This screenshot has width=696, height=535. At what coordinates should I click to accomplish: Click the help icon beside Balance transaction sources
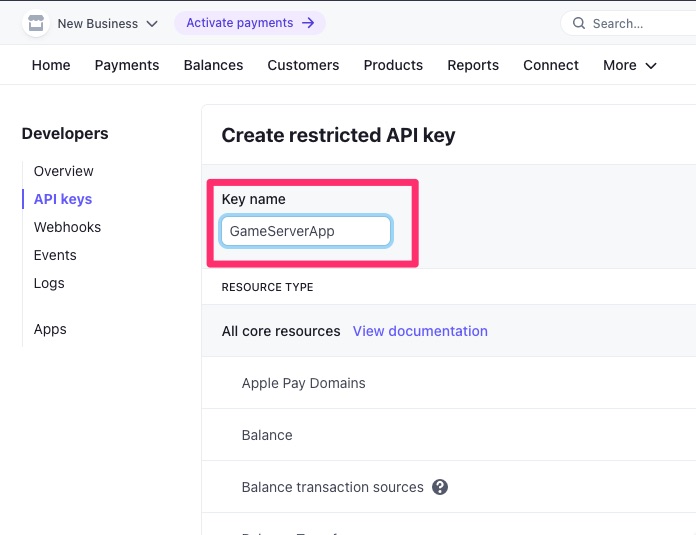439,487
